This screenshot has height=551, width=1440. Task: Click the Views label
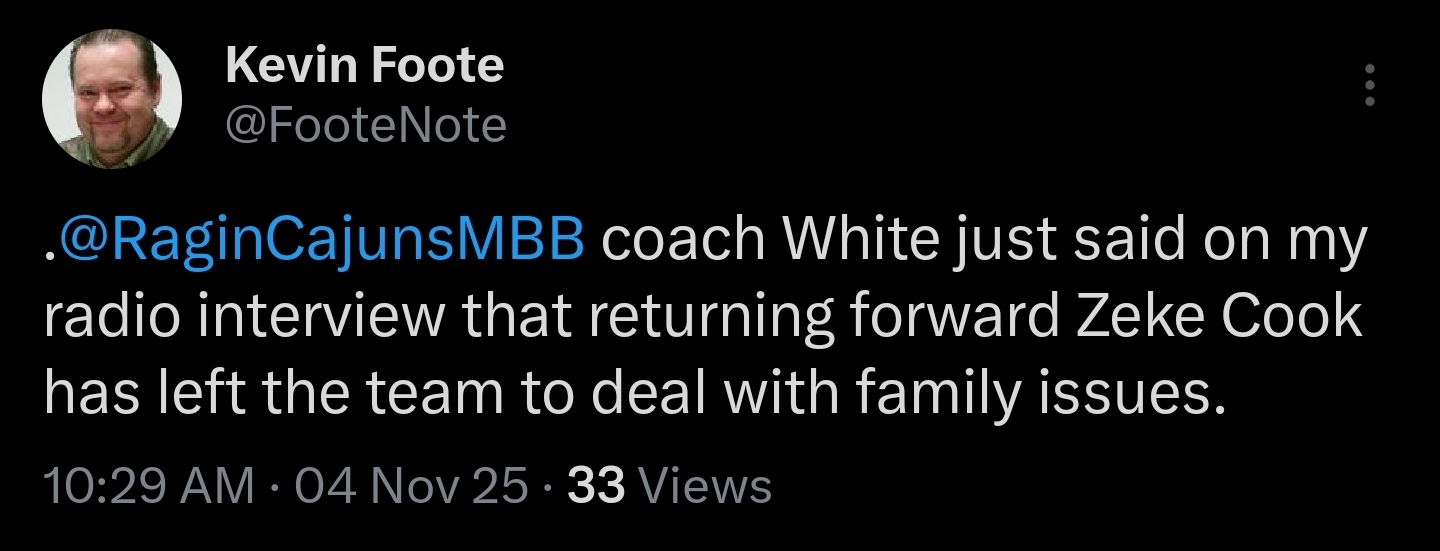705,486
